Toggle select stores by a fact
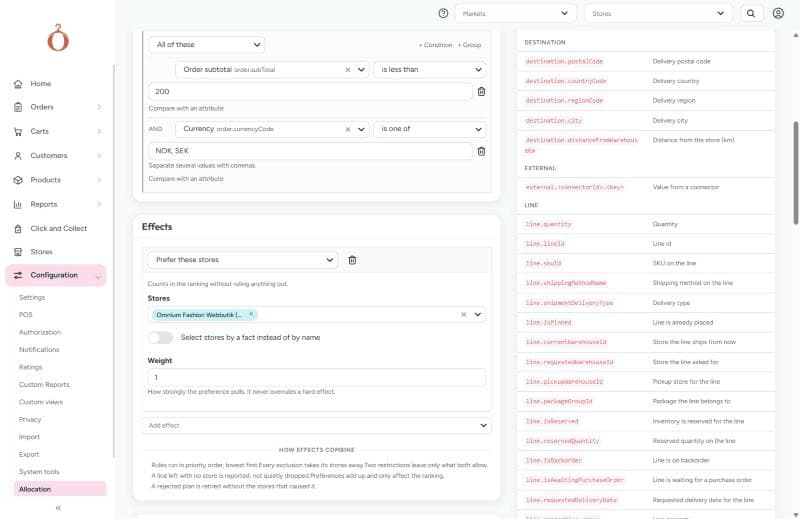This screenshot has height=519, width=800. click(x=160, y=337)
